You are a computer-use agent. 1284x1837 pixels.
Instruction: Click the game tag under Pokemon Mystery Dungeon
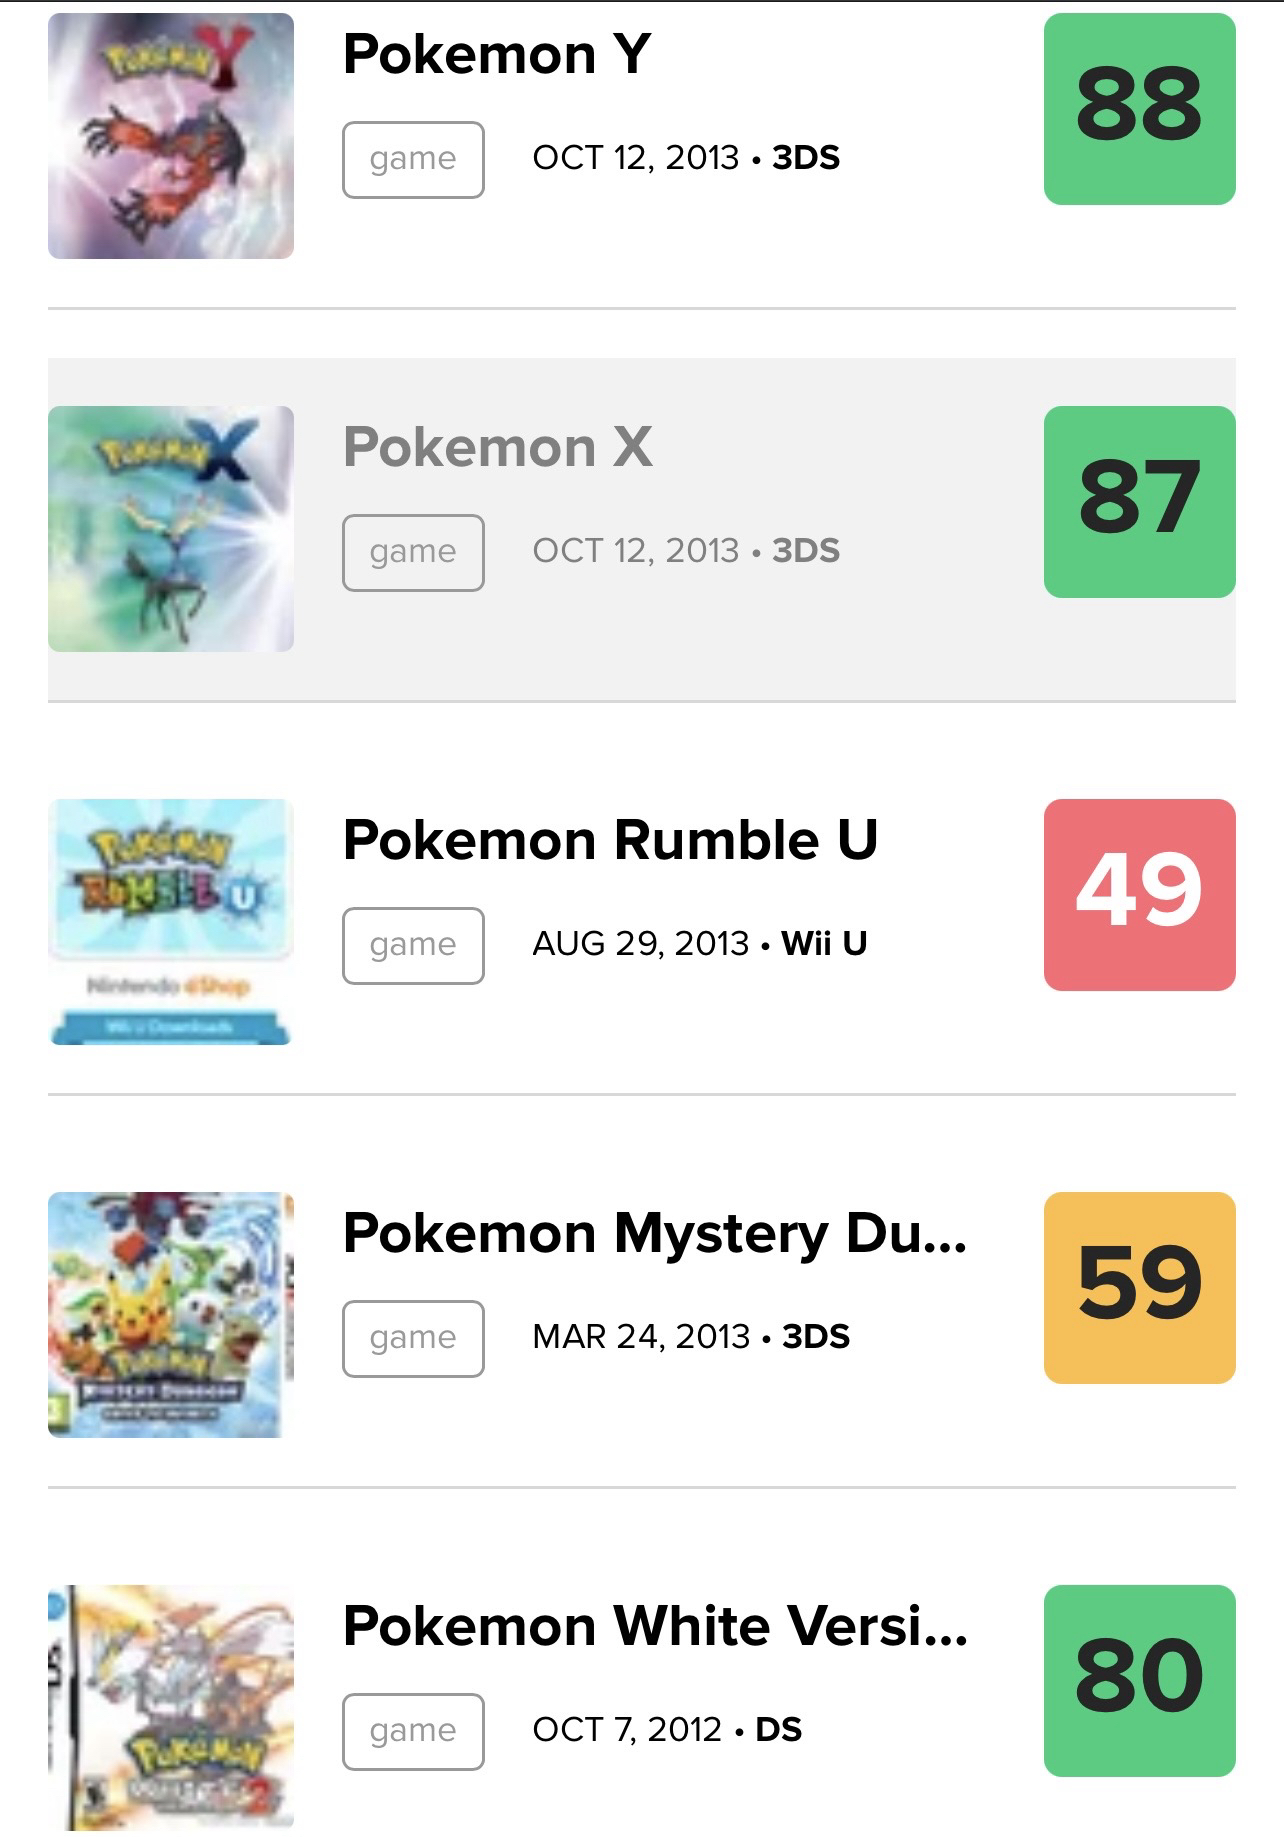click(x=413, y=1339)
